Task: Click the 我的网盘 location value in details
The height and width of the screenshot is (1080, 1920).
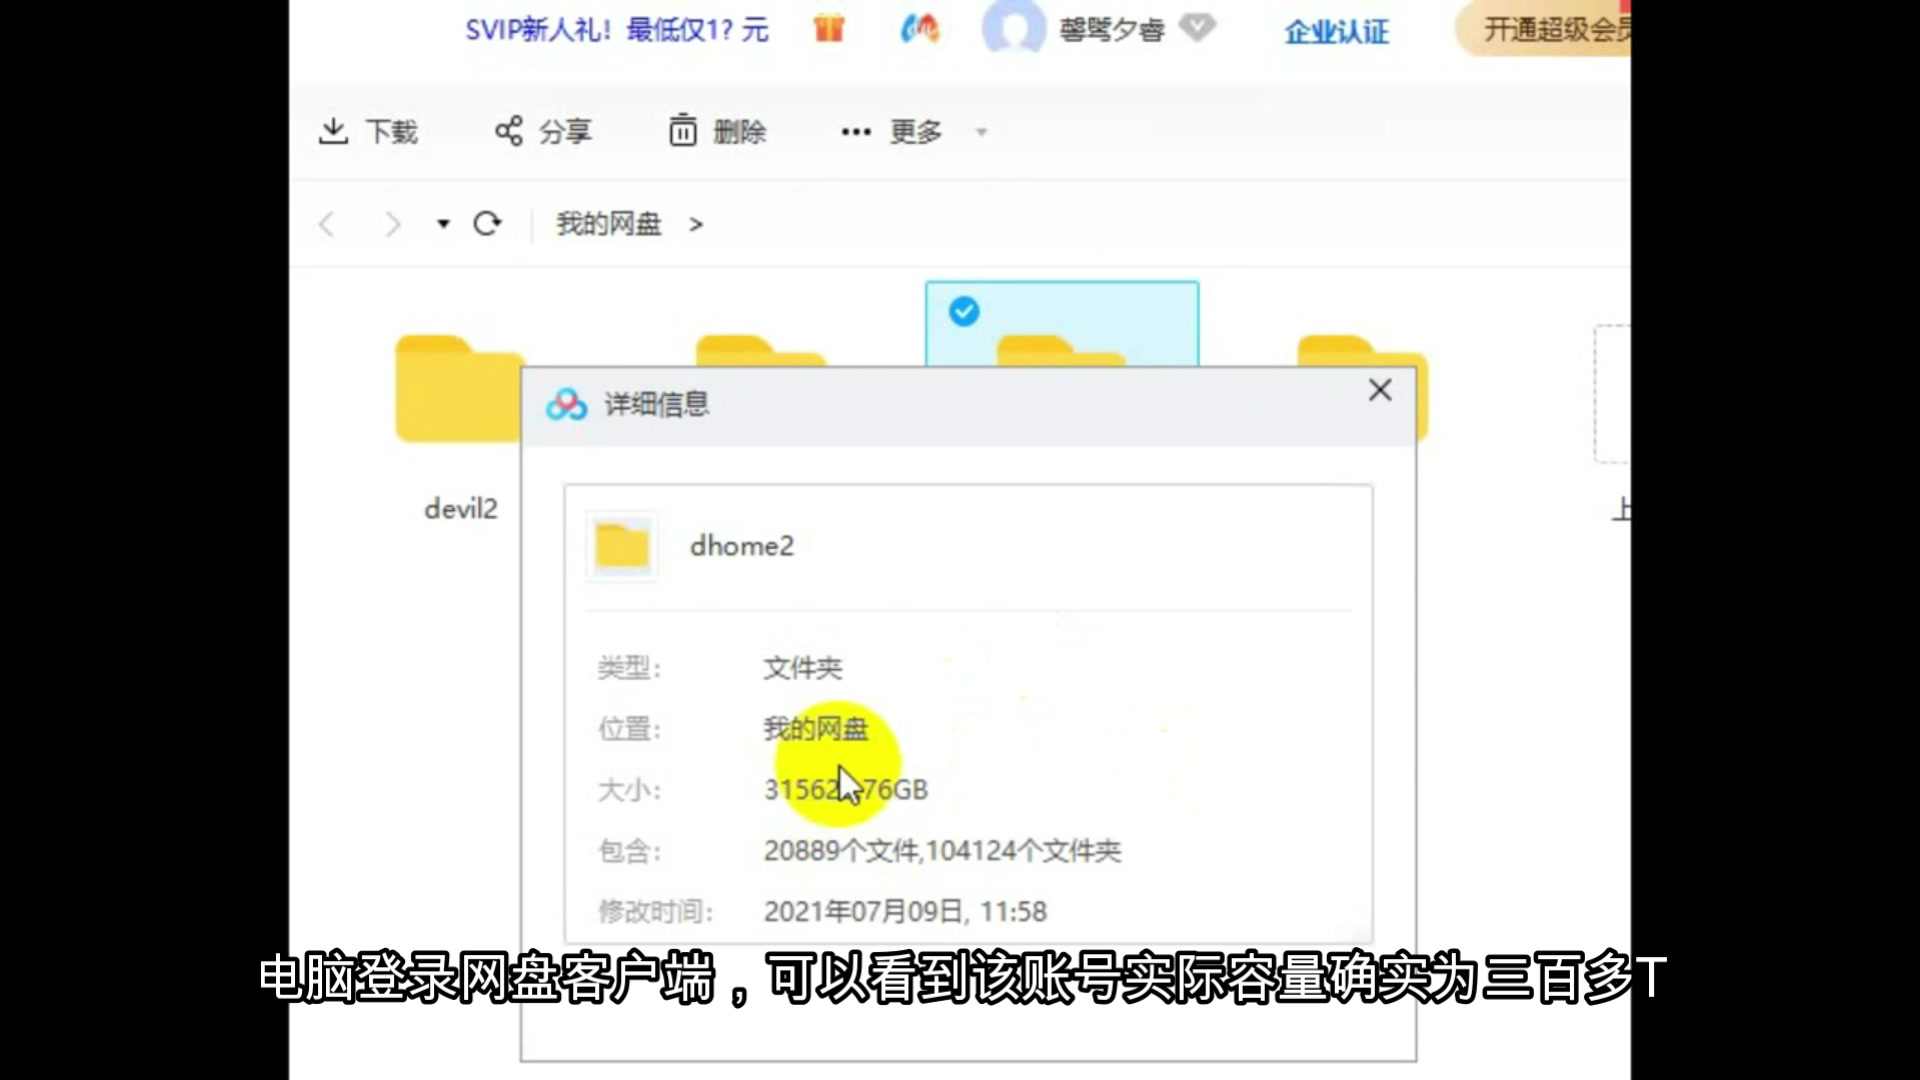Action: click(x=816, y=729)
